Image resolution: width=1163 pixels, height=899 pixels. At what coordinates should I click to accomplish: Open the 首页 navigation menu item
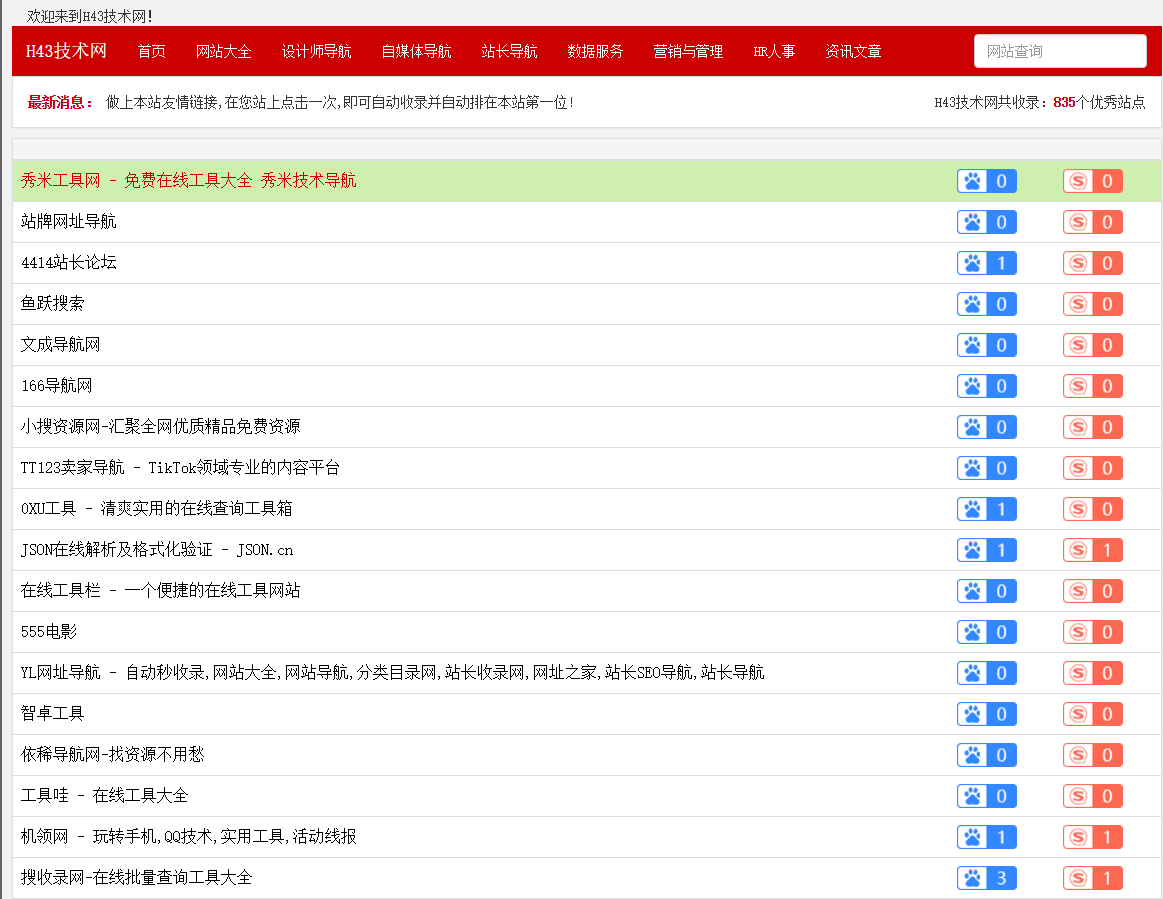152,51
